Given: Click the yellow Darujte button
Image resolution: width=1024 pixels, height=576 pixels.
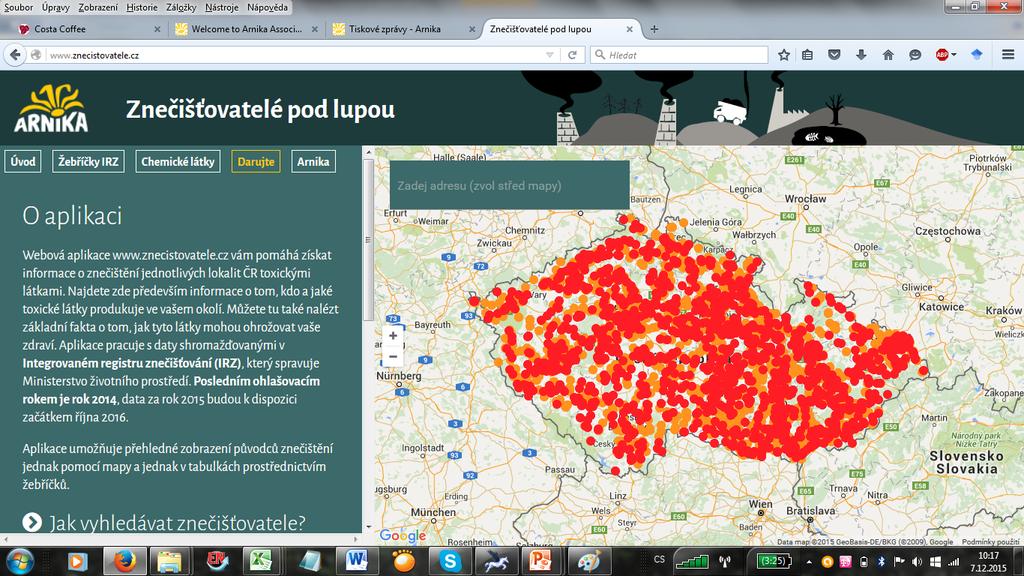Looking at the screenshot, I should 256,161.
